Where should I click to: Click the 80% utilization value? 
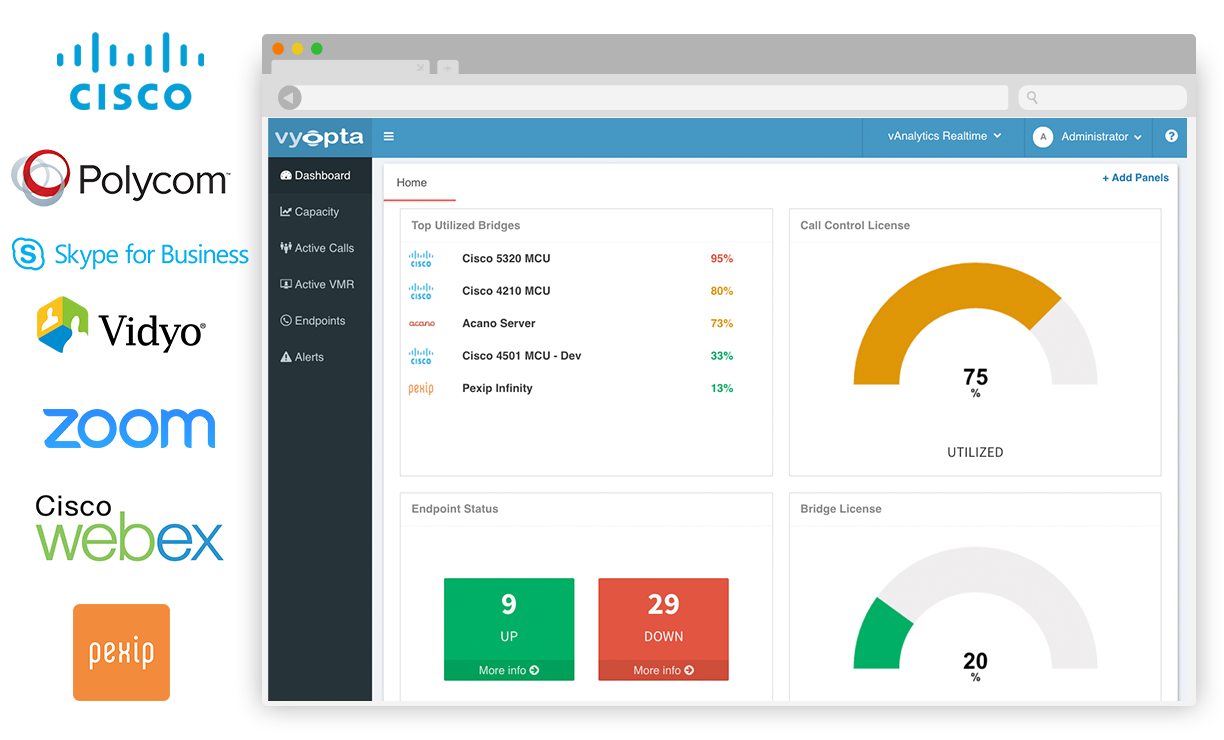point(722,291)
